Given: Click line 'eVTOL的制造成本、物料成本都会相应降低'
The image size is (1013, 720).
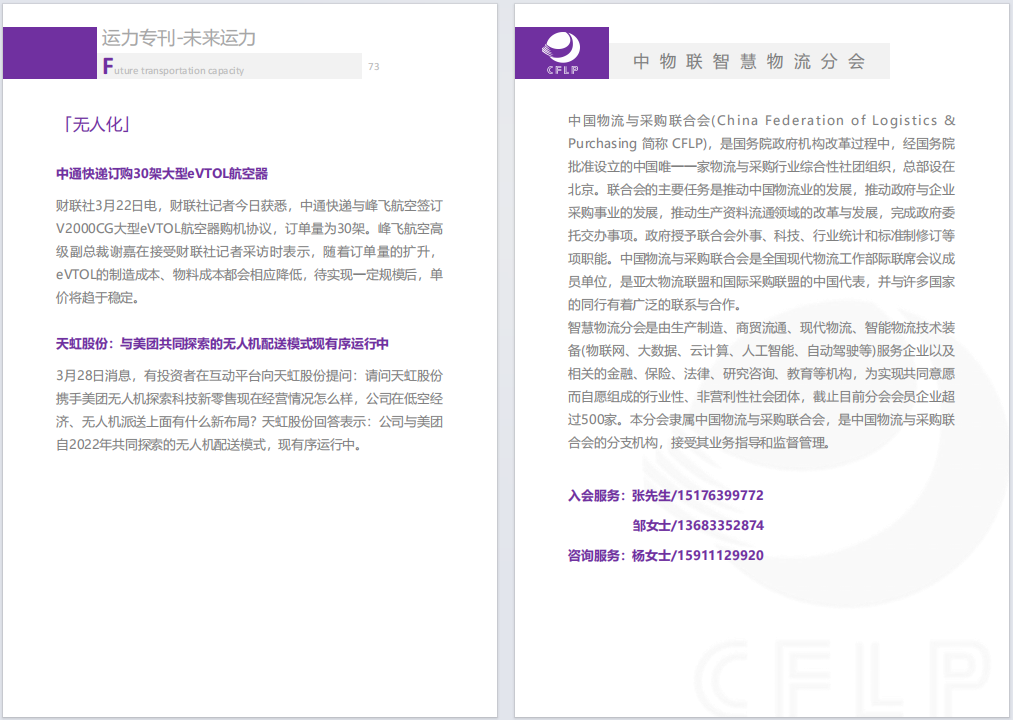Looking at the screenshot, I should pyautogui.click(x=249, y=275).
